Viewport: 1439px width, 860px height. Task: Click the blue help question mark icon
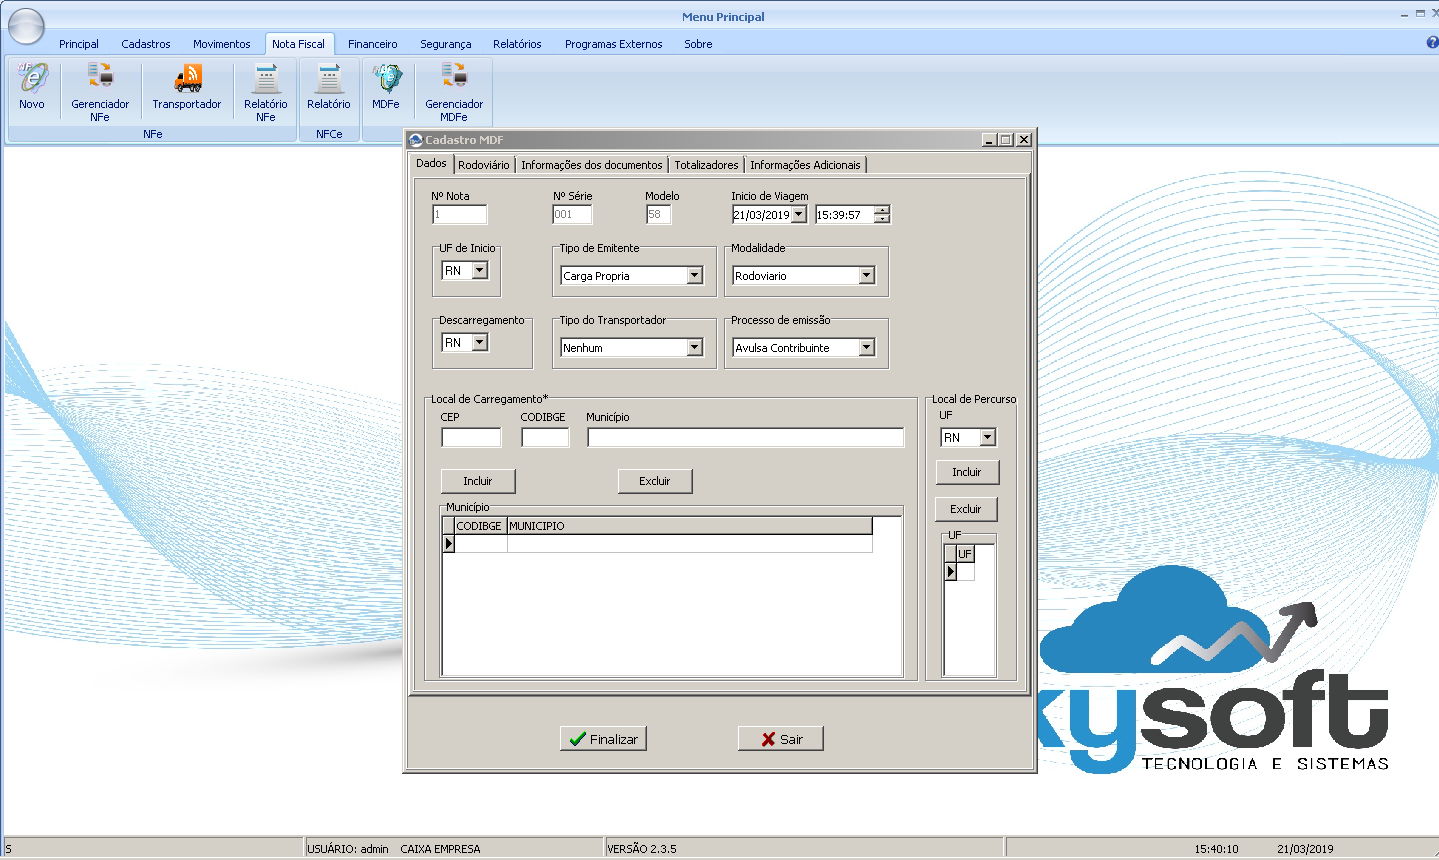1432,43
